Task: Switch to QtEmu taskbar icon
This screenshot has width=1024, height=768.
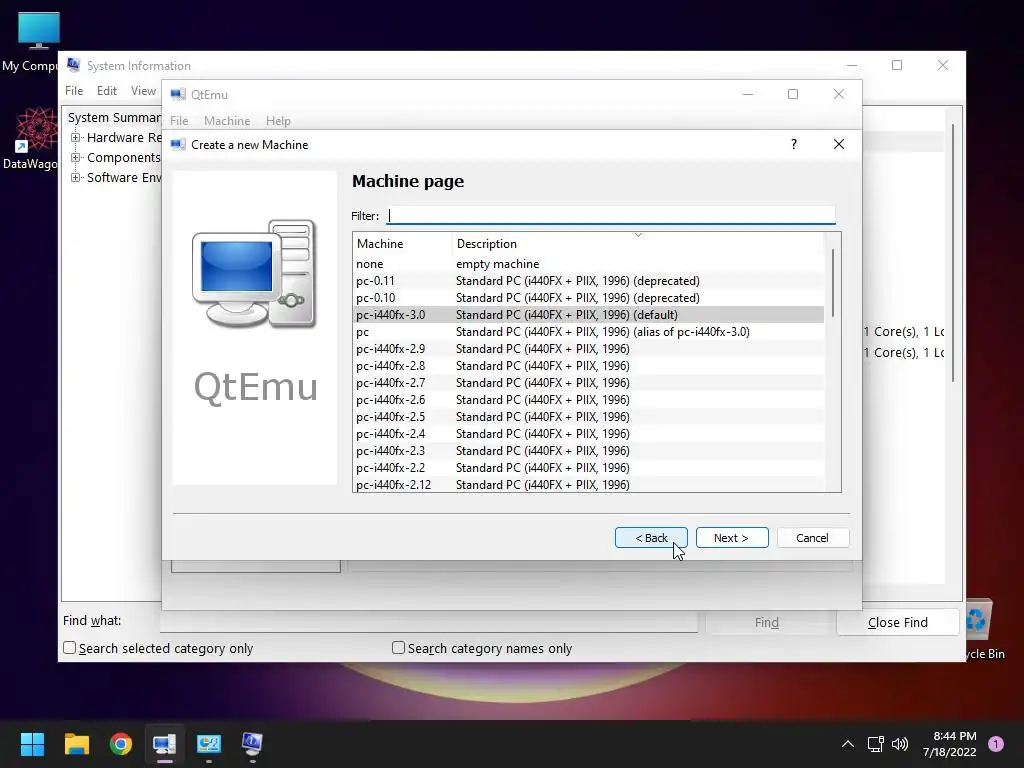Action: click(165, 743)
